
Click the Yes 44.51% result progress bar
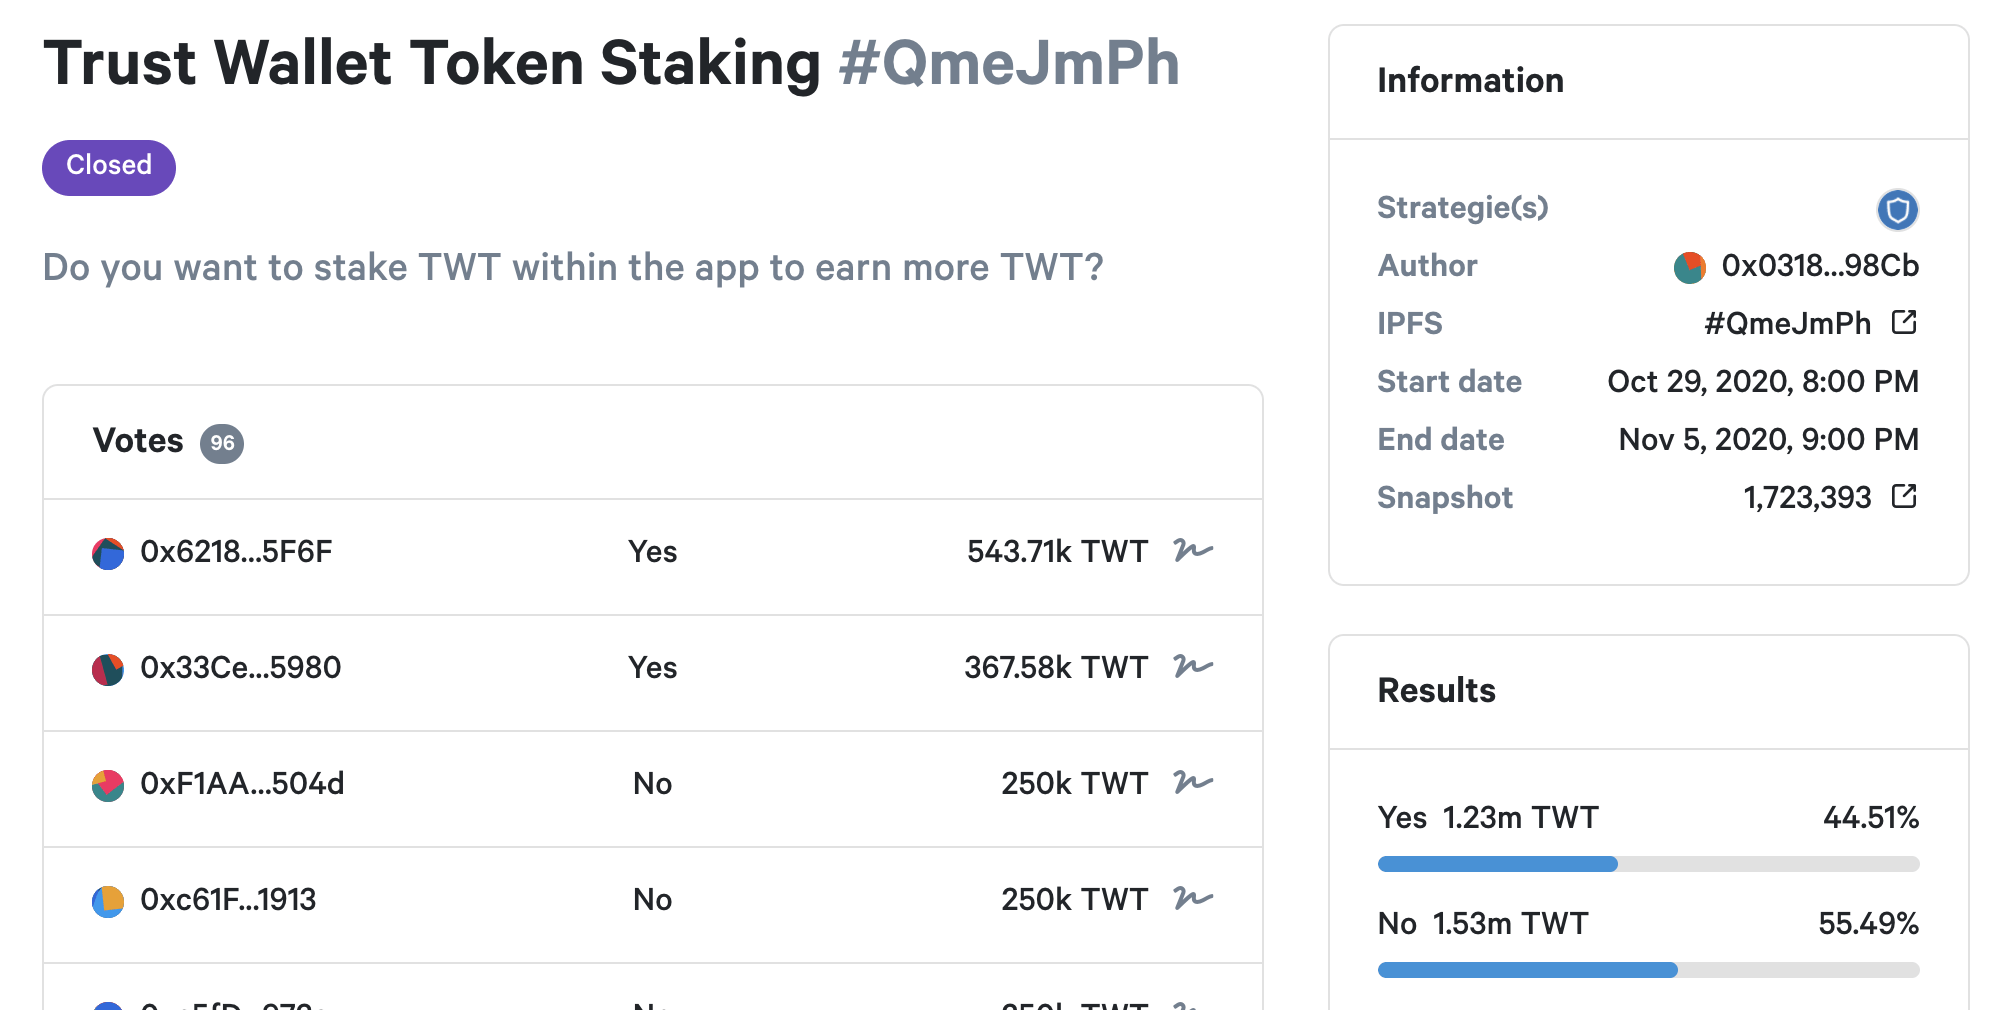coord(1648,864)
